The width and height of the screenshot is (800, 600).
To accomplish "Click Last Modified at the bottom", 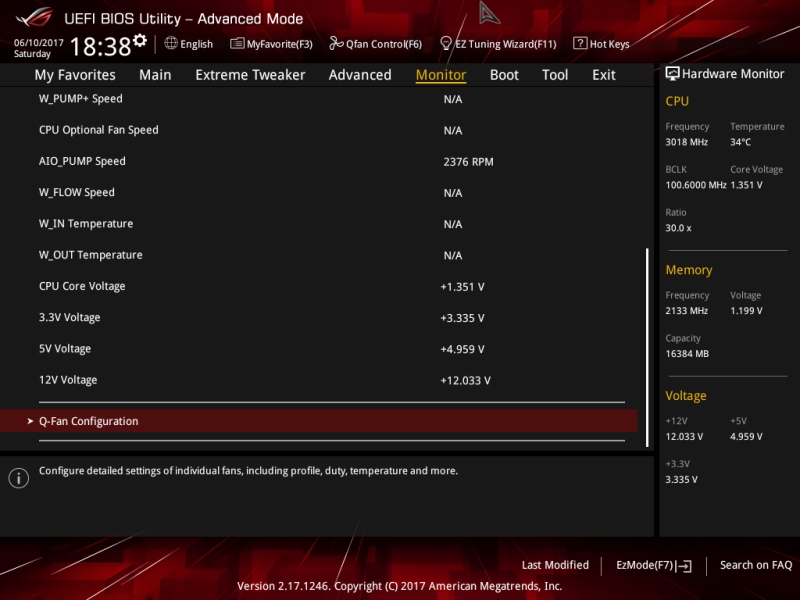I will (x=555, y=565).
